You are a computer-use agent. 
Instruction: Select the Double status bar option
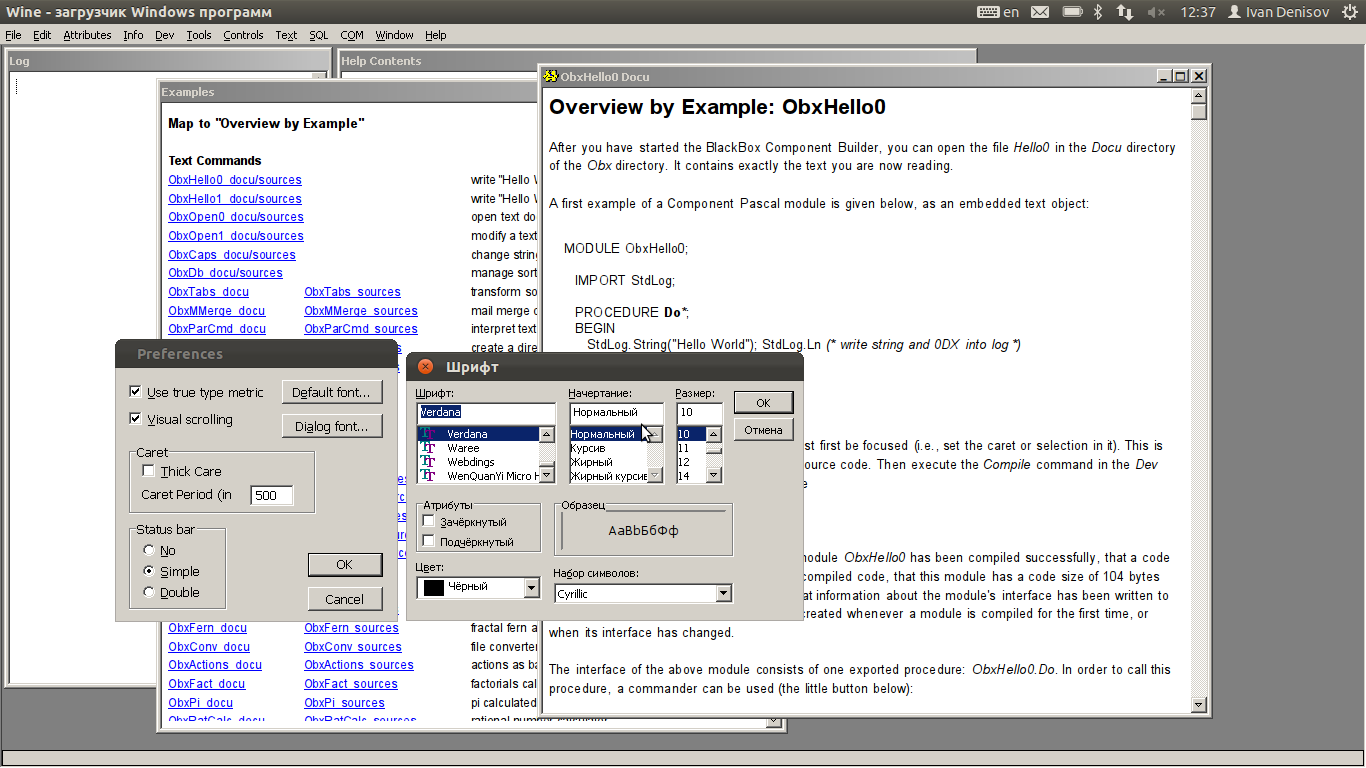click(149, 592)
